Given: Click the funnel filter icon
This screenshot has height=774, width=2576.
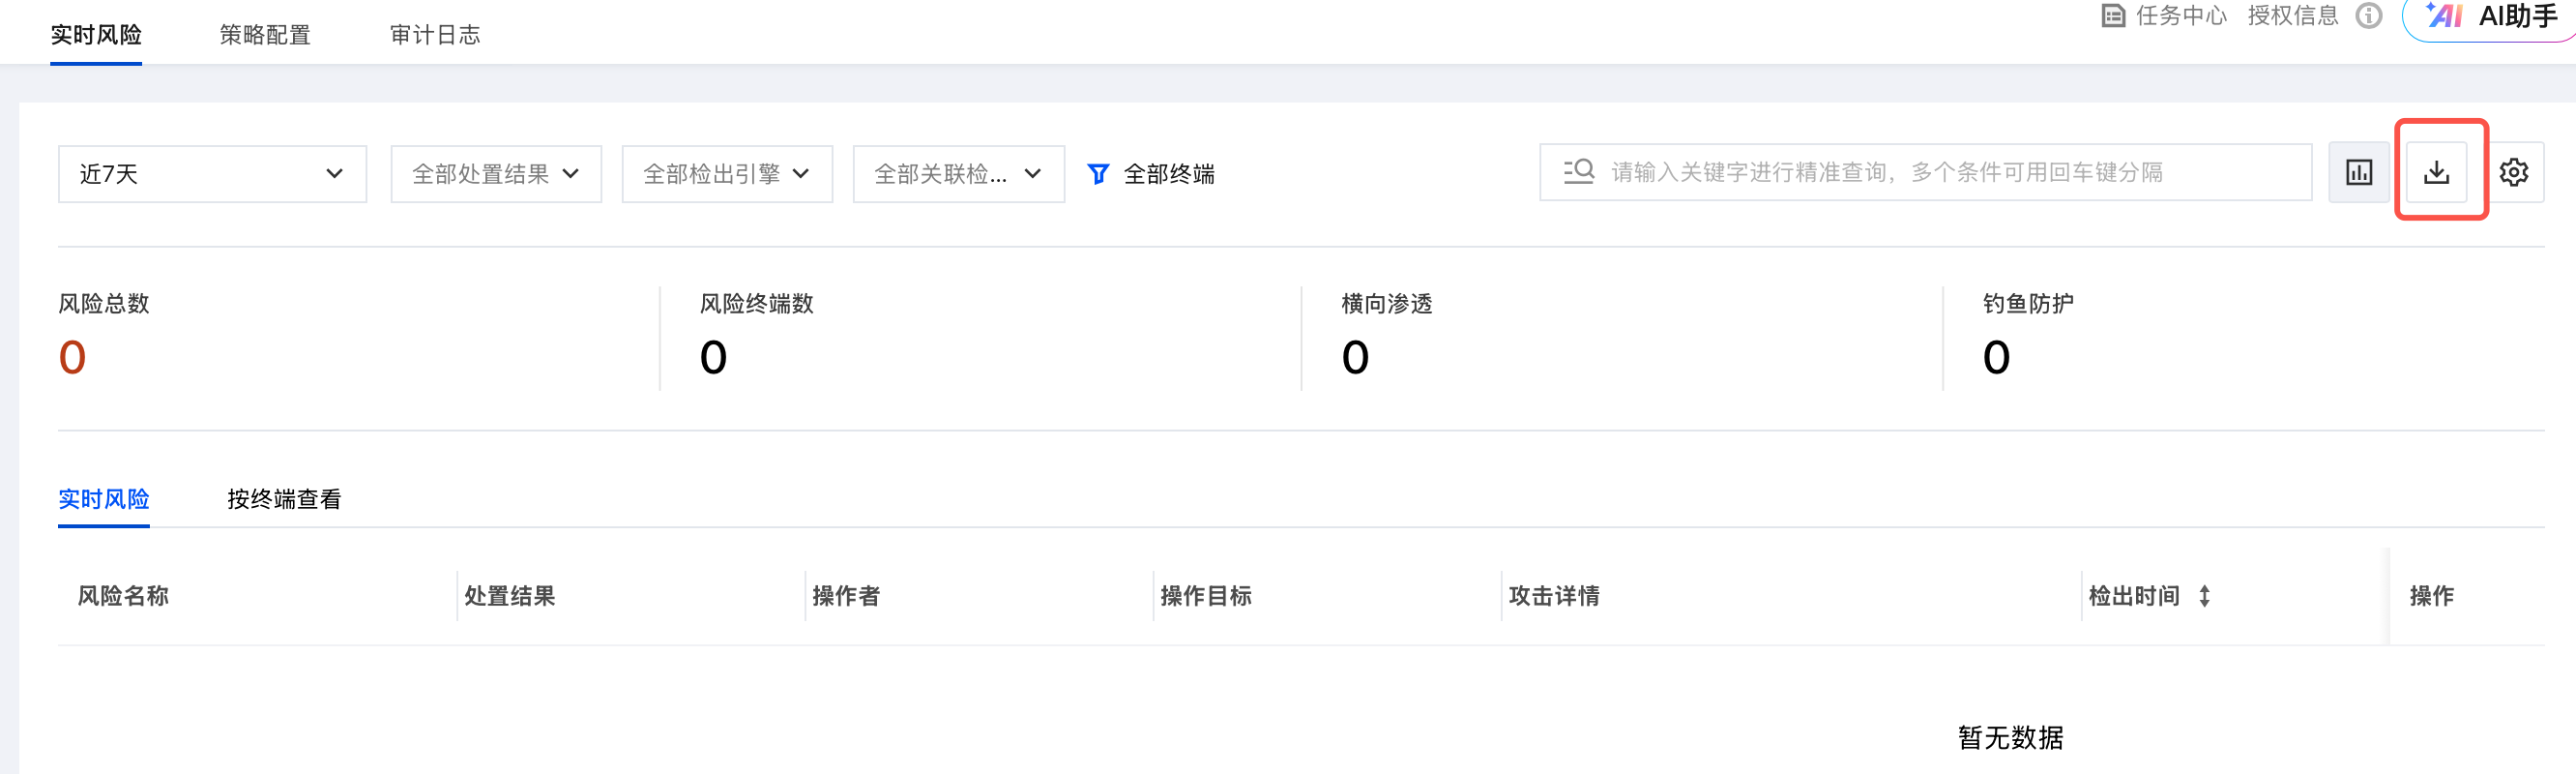Looking at the screenshot, I should (x=1097, y=174).
